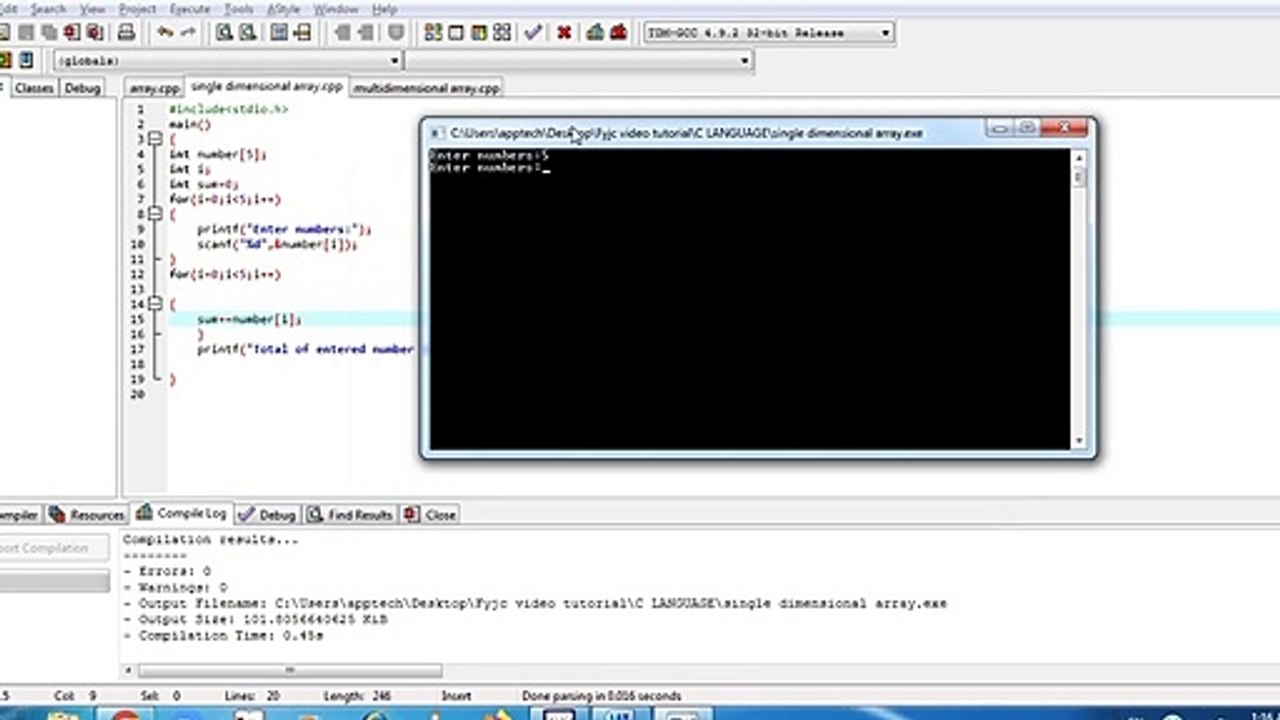1280x720 pixels.
Task: Select the Compile Log bottom tab
Action: point(182,513)
